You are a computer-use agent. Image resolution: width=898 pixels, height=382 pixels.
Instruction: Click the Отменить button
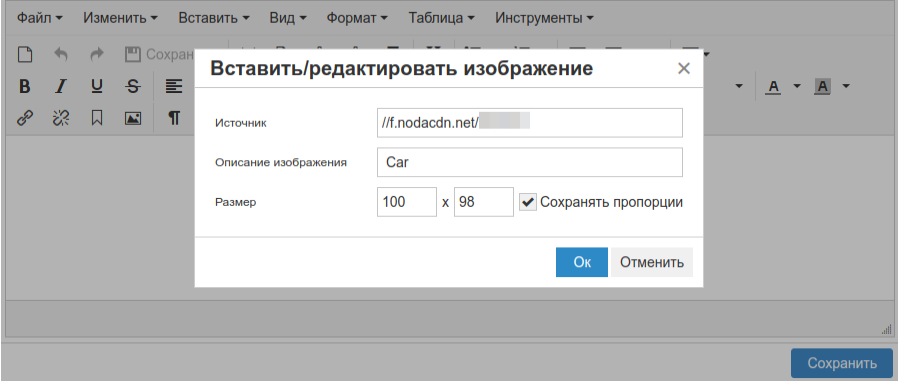click(652, 262)
